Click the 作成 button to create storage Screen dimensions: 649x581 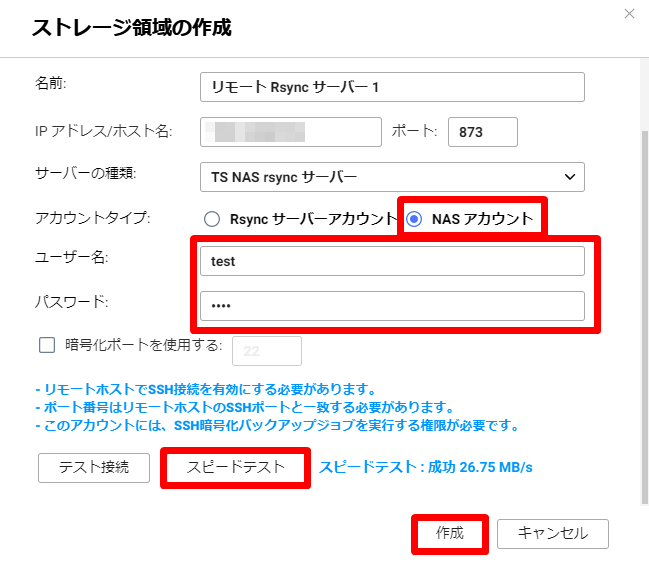coord(450,533)
